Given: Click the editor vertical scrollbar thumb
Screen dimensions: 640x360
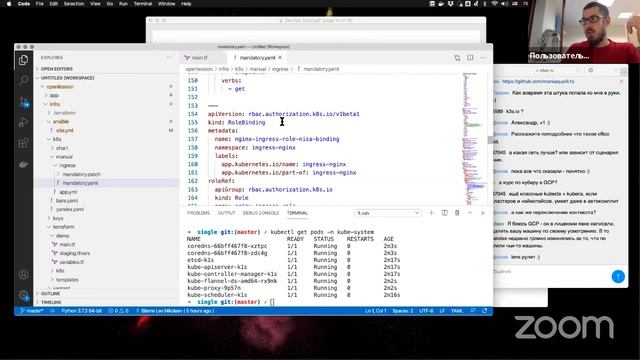Looking at the screenshot, I should tap(490, 140).
